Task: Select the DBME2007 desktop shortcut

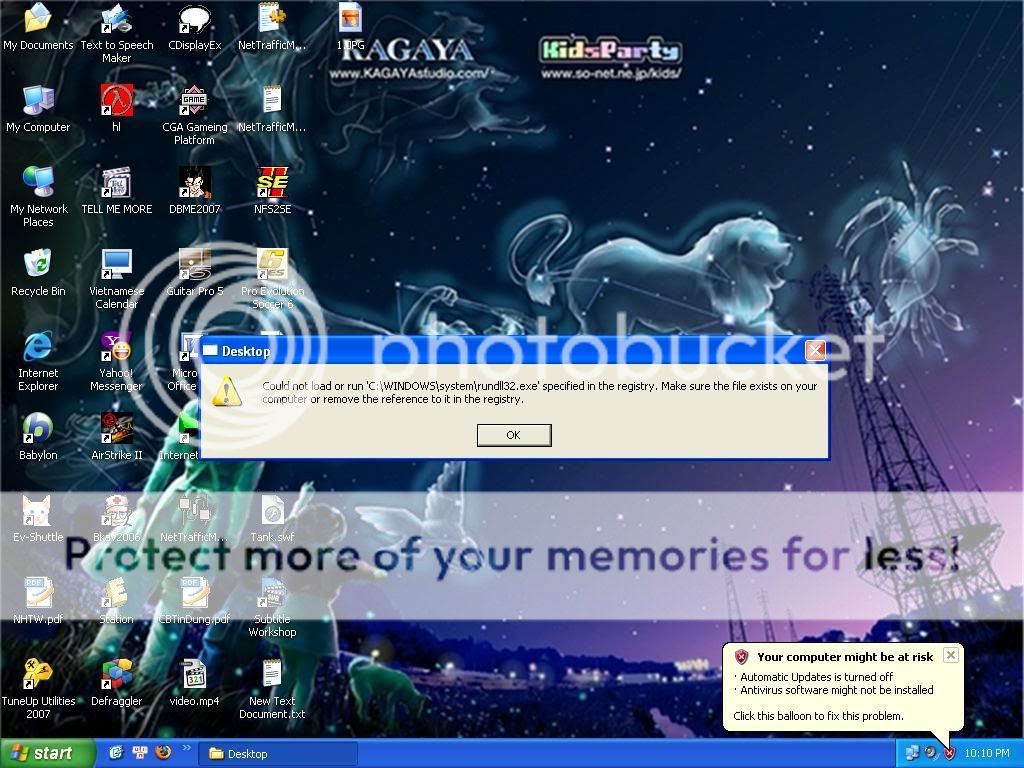Action: [x=195, y=190]
